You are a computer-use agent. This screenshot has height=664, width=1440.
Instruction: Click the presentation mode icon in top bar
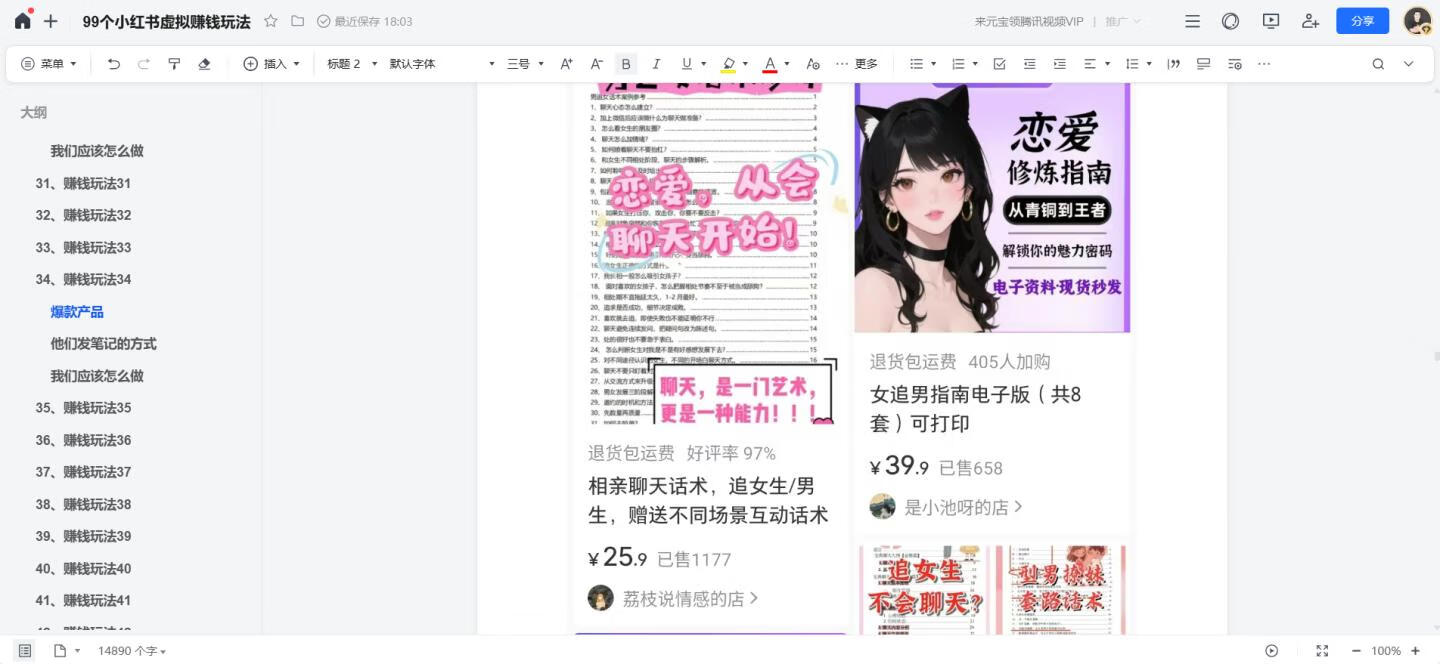1270,20
